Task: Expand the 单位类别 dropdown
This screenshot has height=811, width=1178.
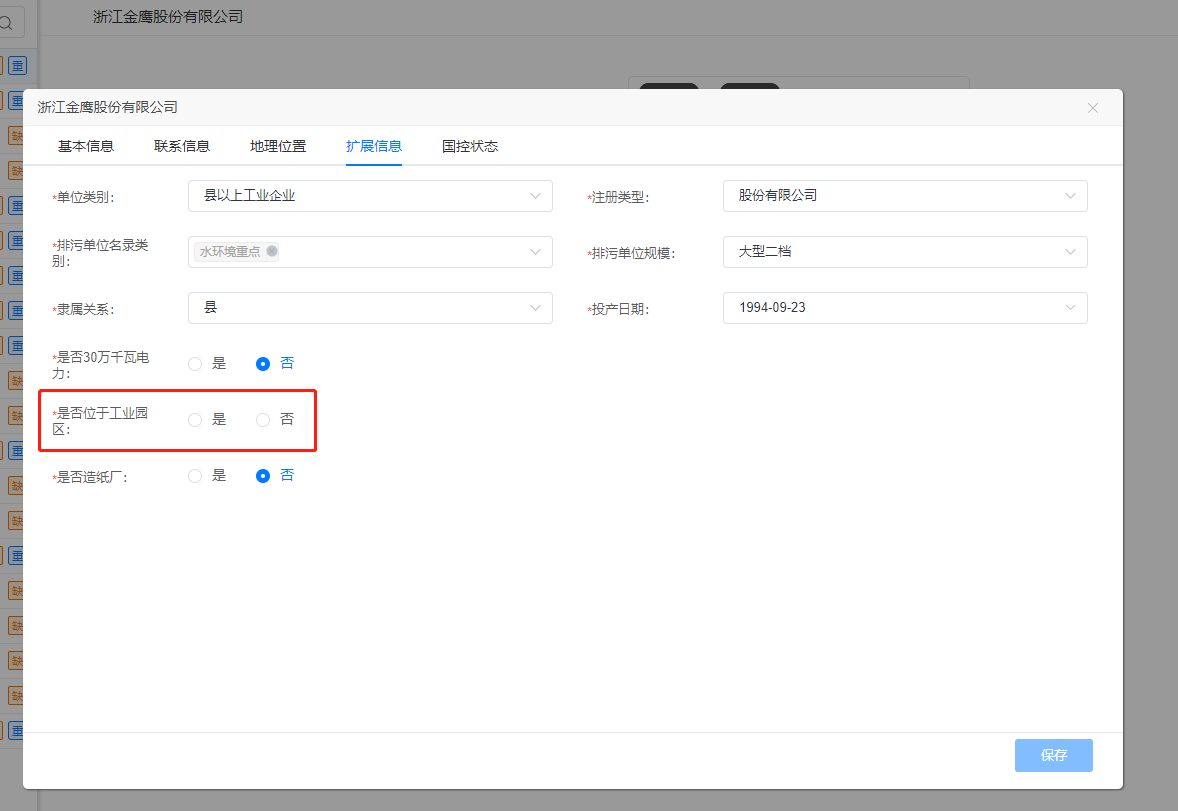Action: tap(370, 196)
